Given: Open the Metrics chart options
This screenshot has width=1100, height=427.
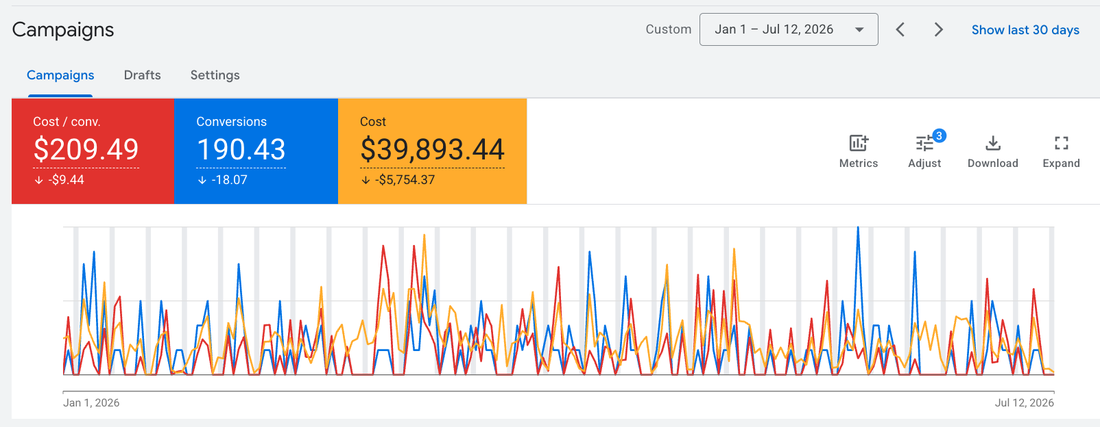Looking at the screenshot, I should (x=858, y=151).
